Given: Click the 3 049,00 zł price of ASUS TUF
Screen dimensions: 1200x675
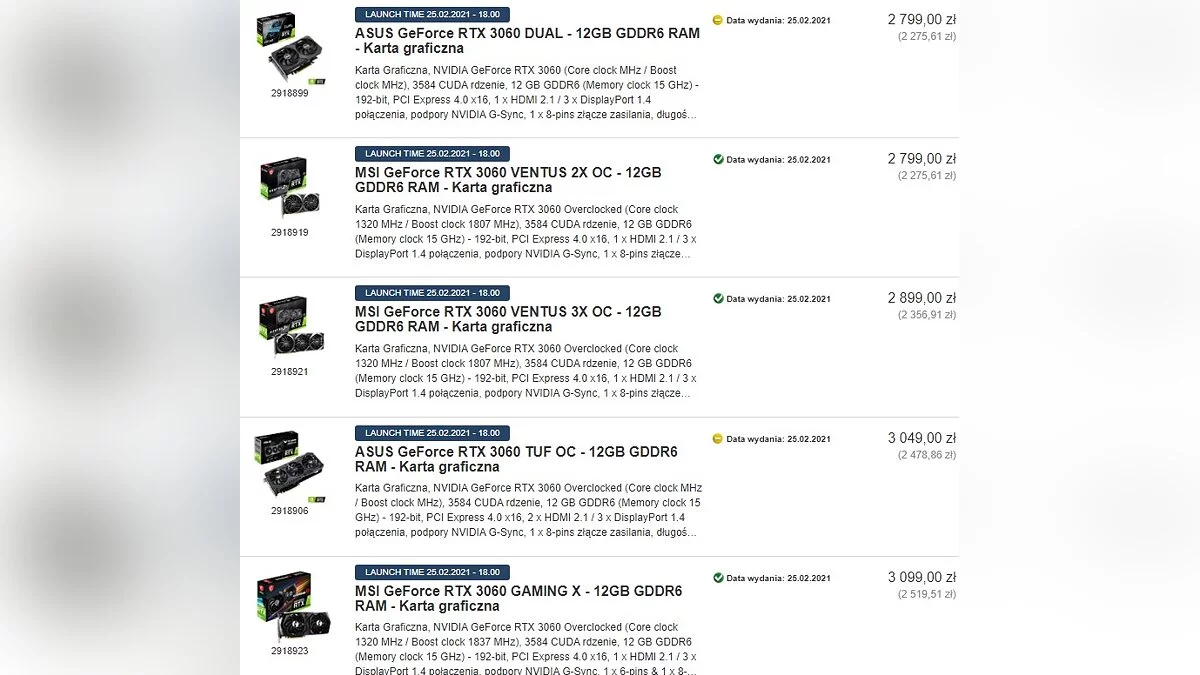Looking at the screenshot, I should coord(921,438).
